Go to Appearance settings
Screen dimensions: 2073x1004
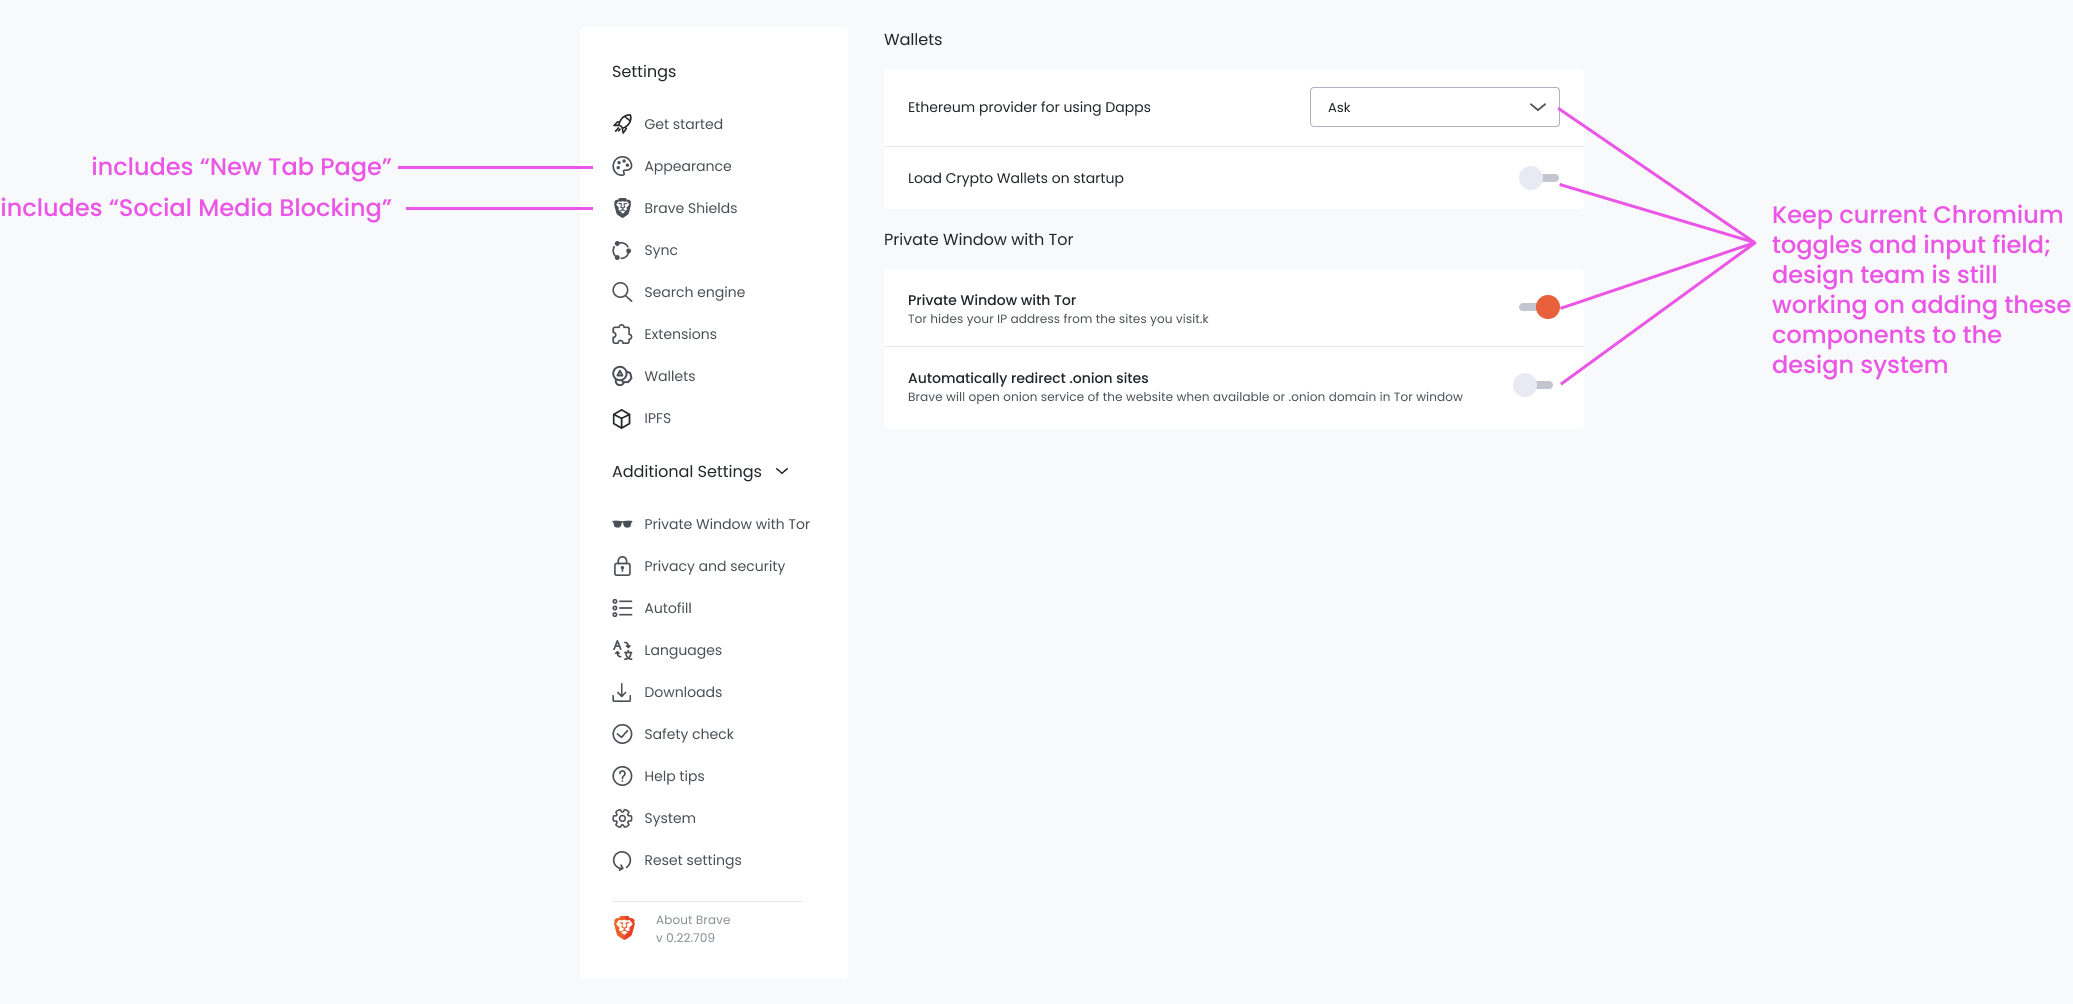point(687,166)
